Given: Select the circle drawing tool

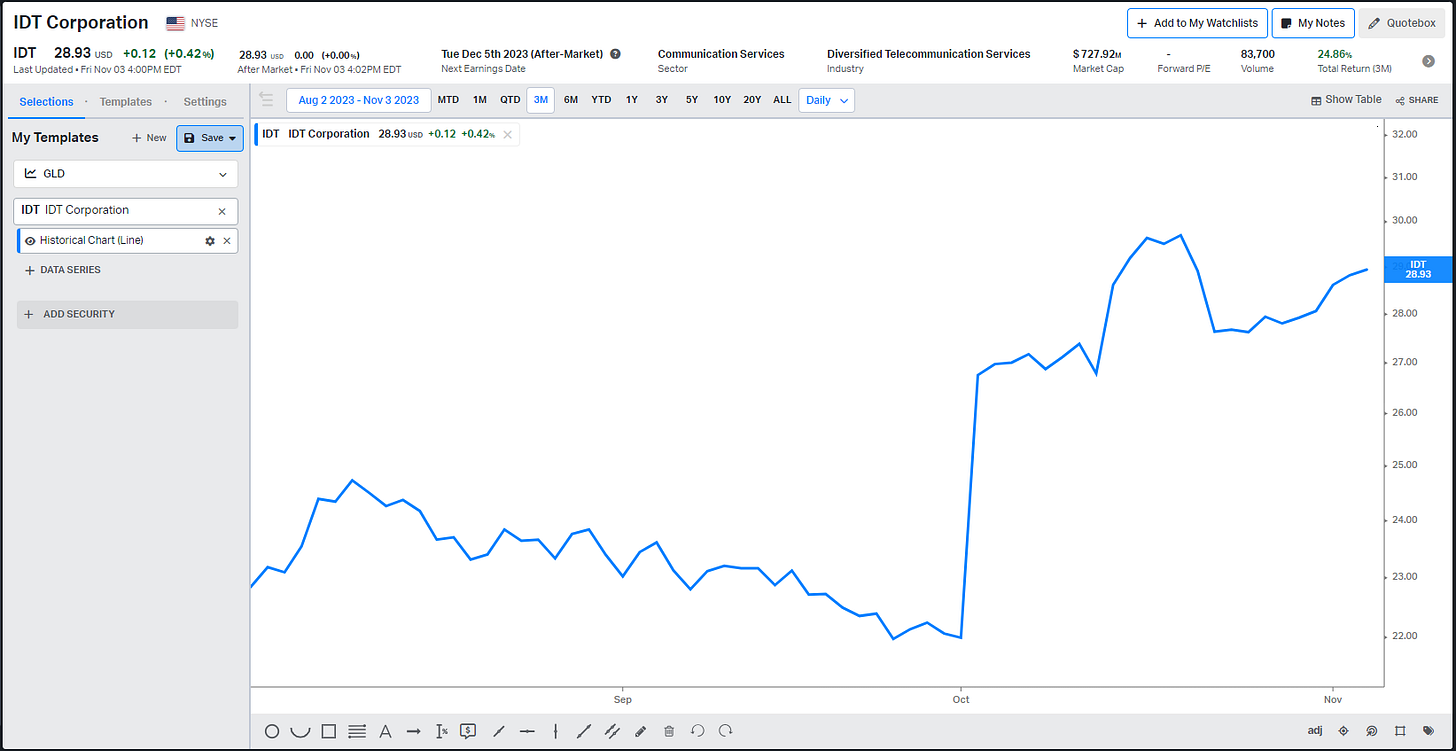Looking at the screenshot, I should pos(272,731).
